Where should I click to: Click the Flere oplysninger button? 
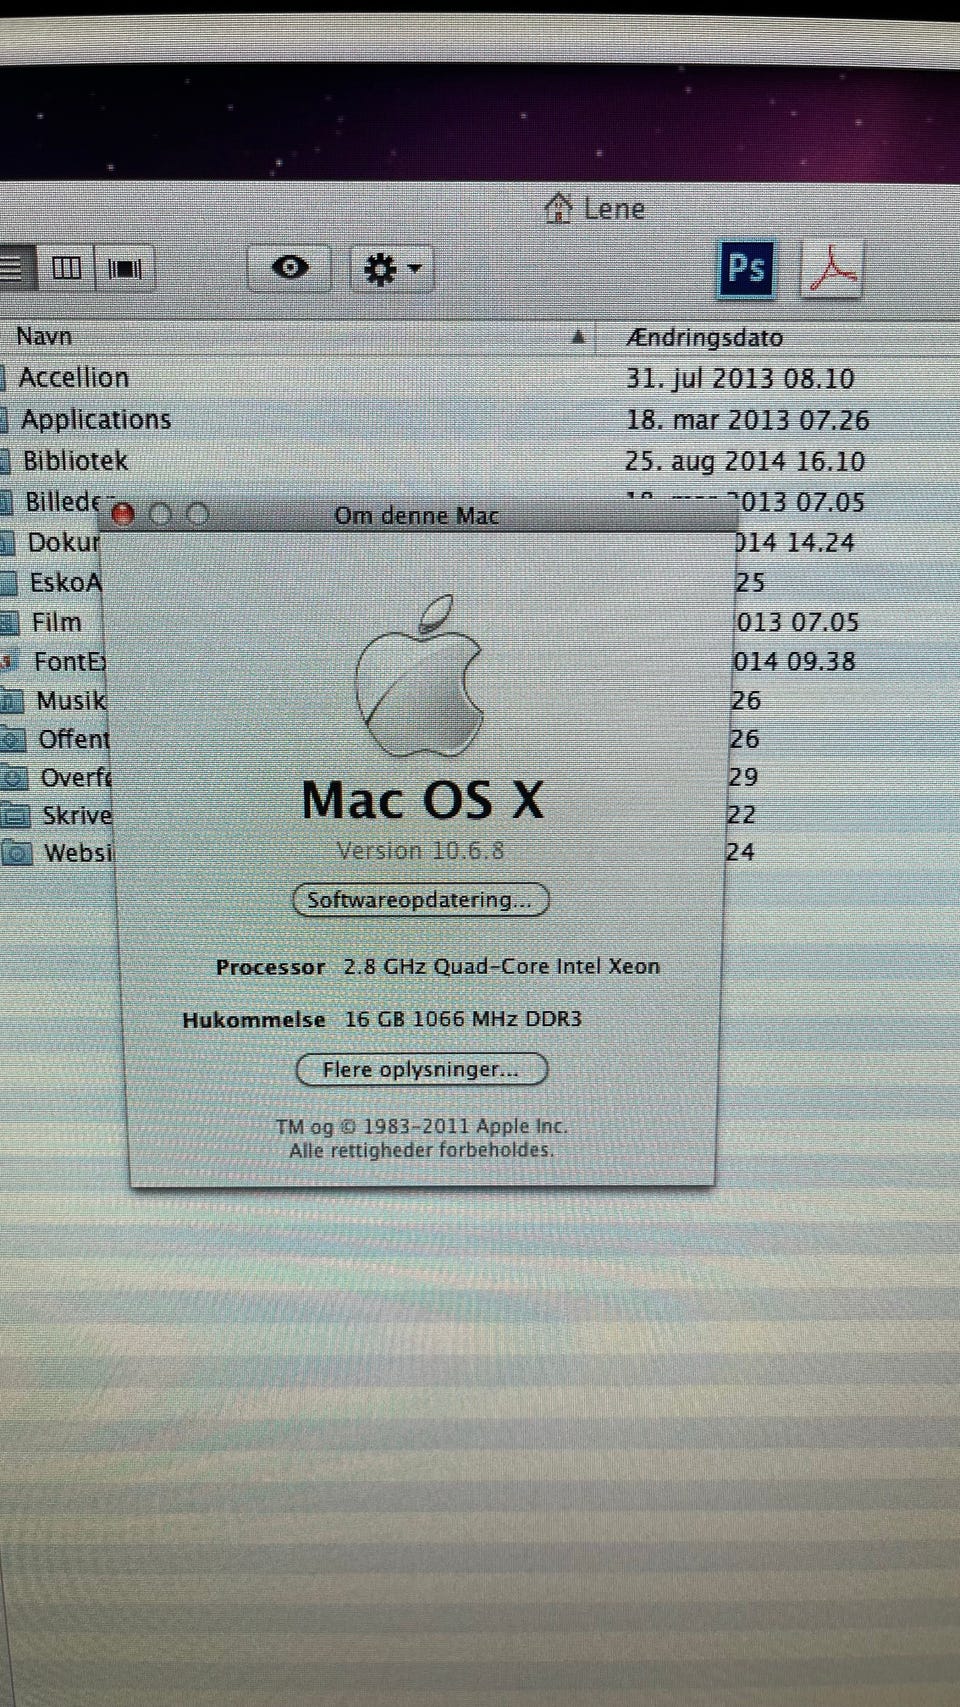pos(421,1069)
